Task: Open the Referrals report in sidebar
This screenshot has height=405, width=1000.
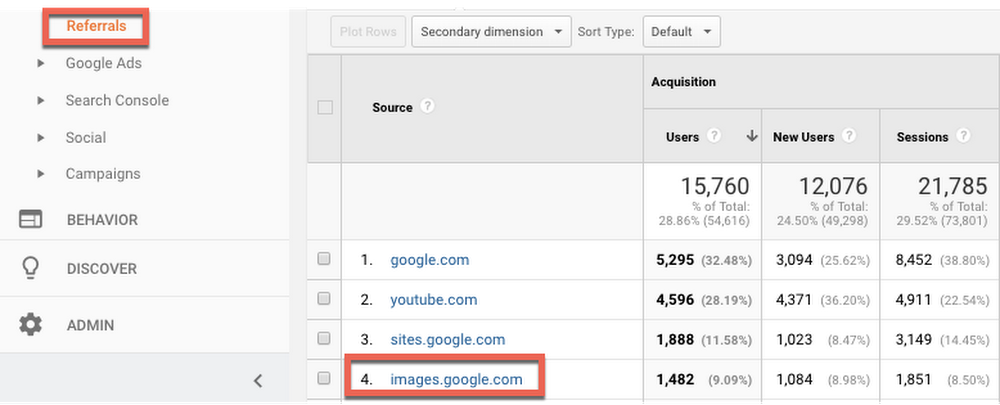Action: click(96, 27)
